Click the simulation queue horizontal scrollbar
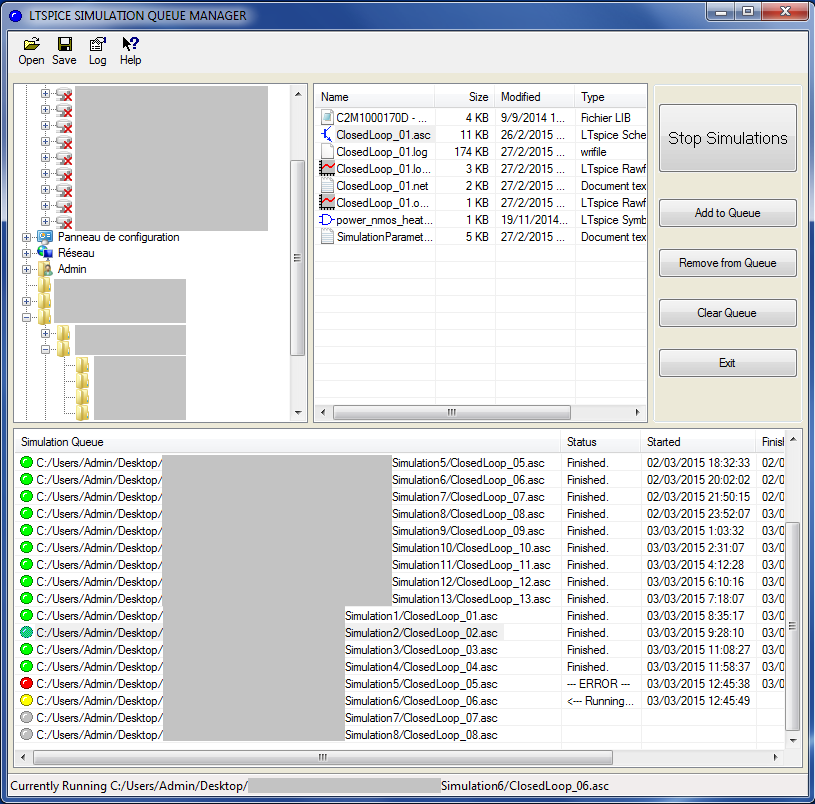 point(400,758)
